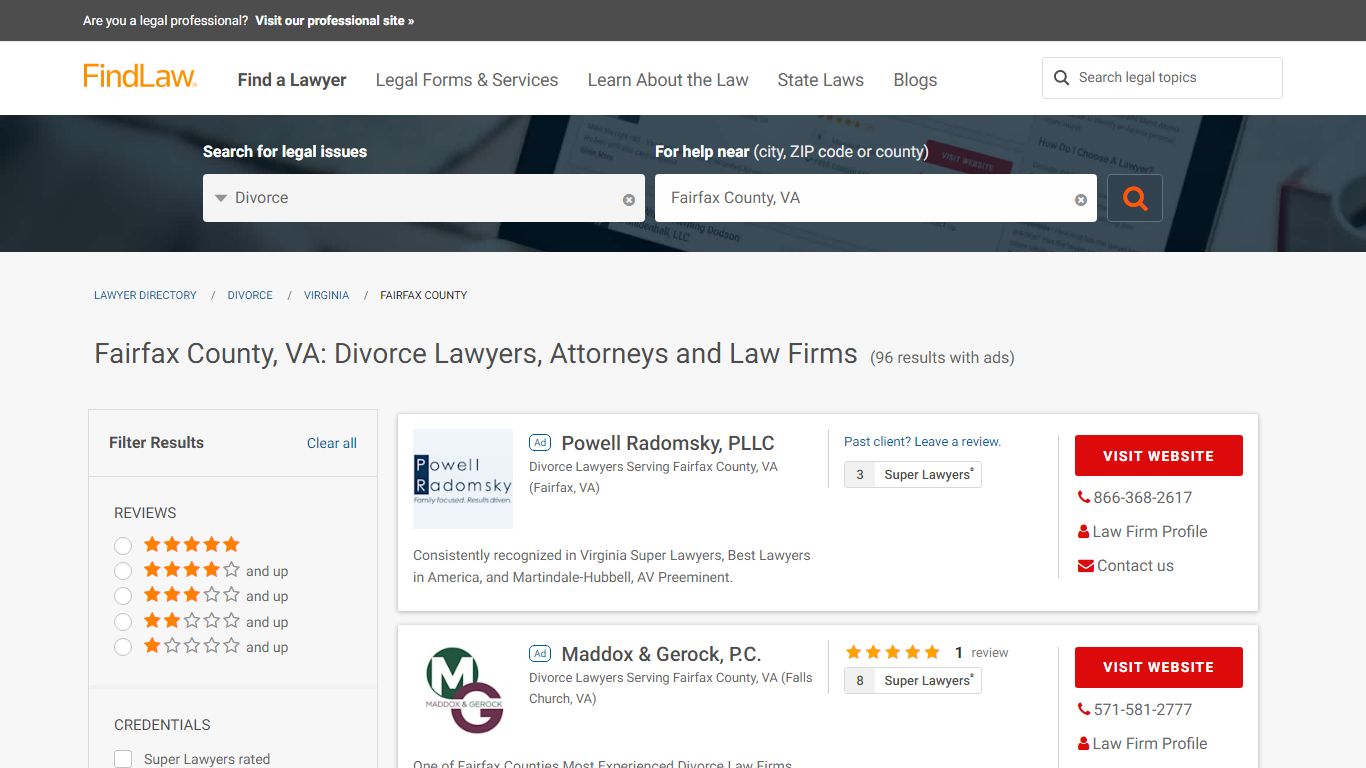Click the magnifier icon in legal topics search
The width and height of the screenshot is (1366, 768).
(1062, 78)
